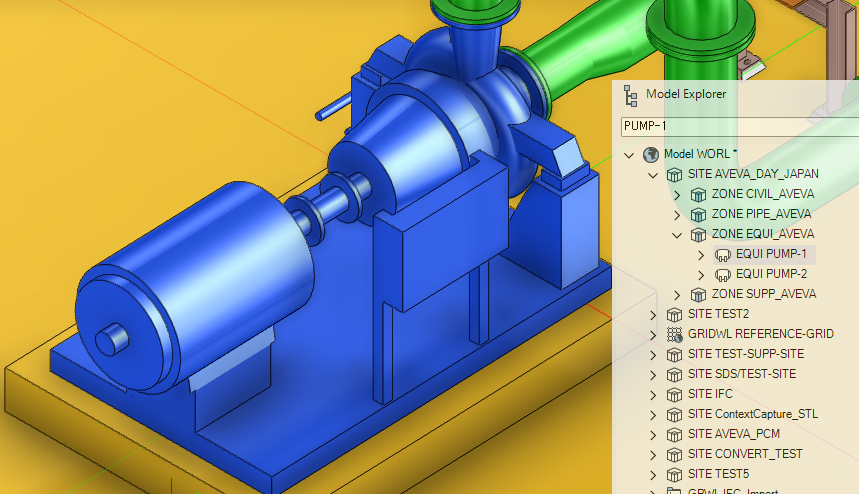Click the SITE IFC cube icon

[676, 394]
